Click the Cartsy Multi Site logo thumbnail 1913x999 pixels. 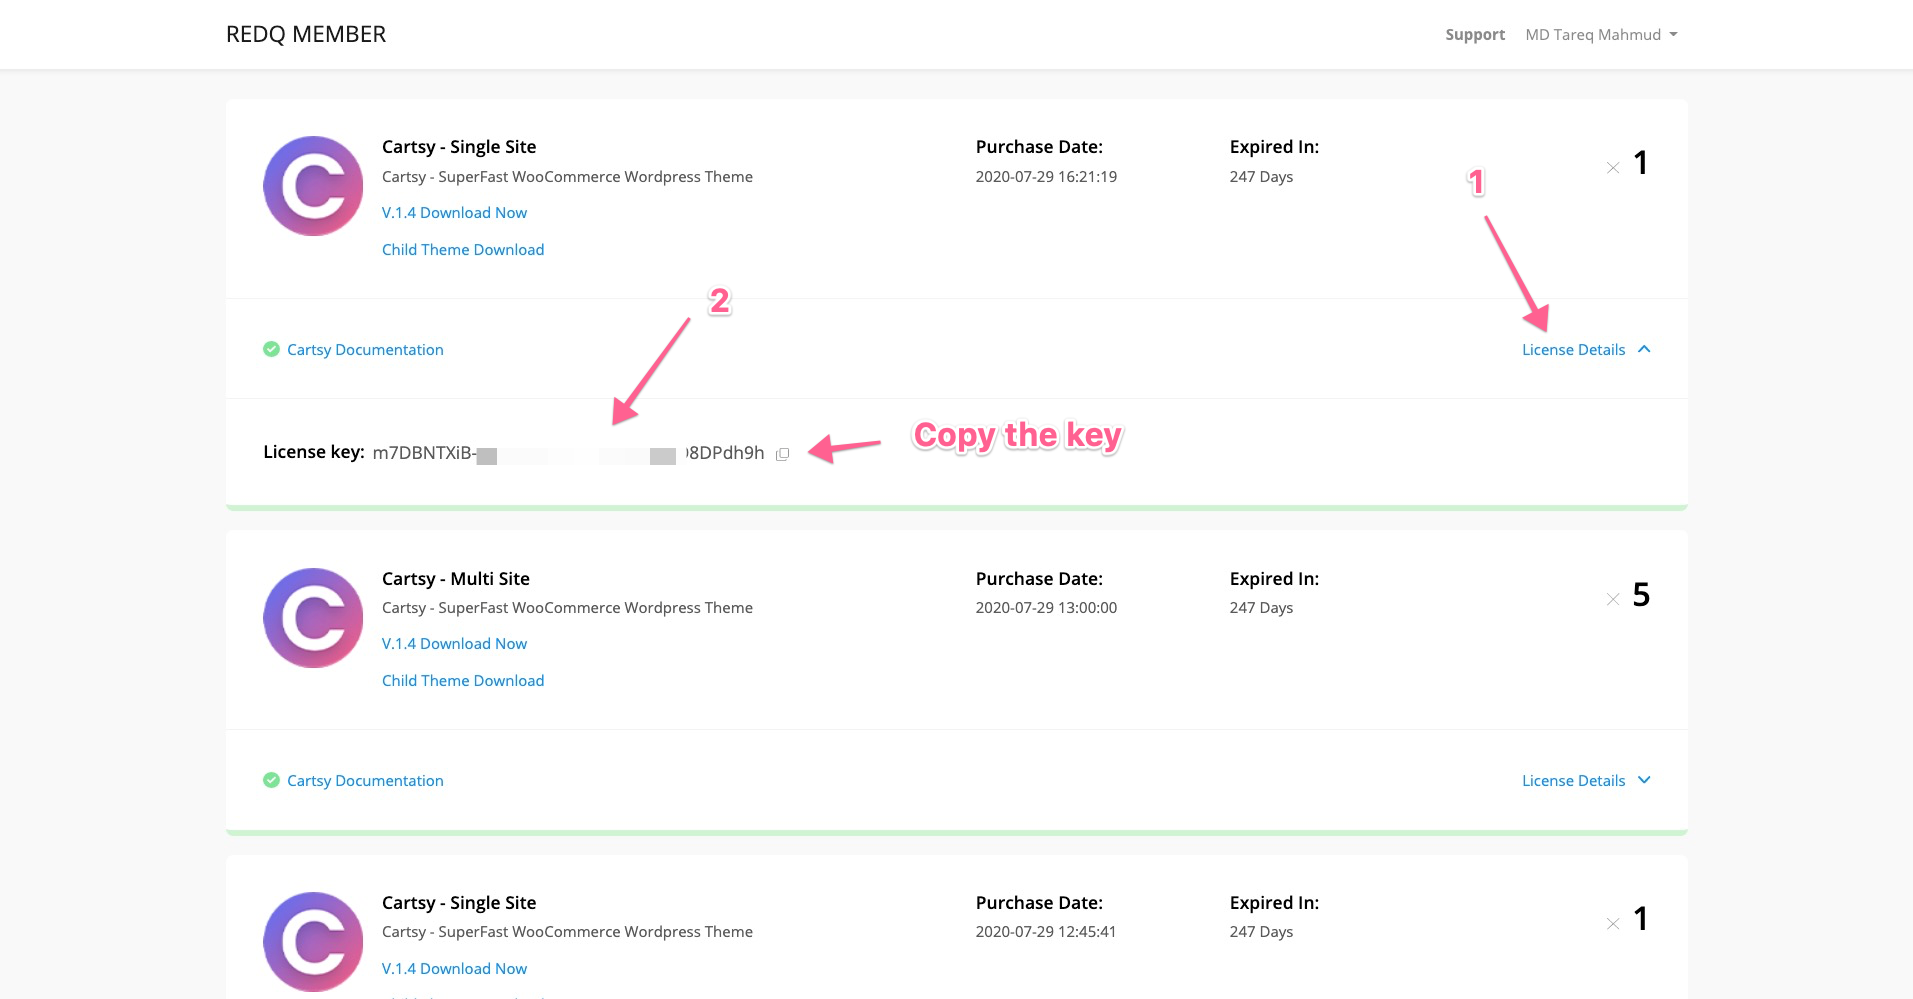click(313, 618)
